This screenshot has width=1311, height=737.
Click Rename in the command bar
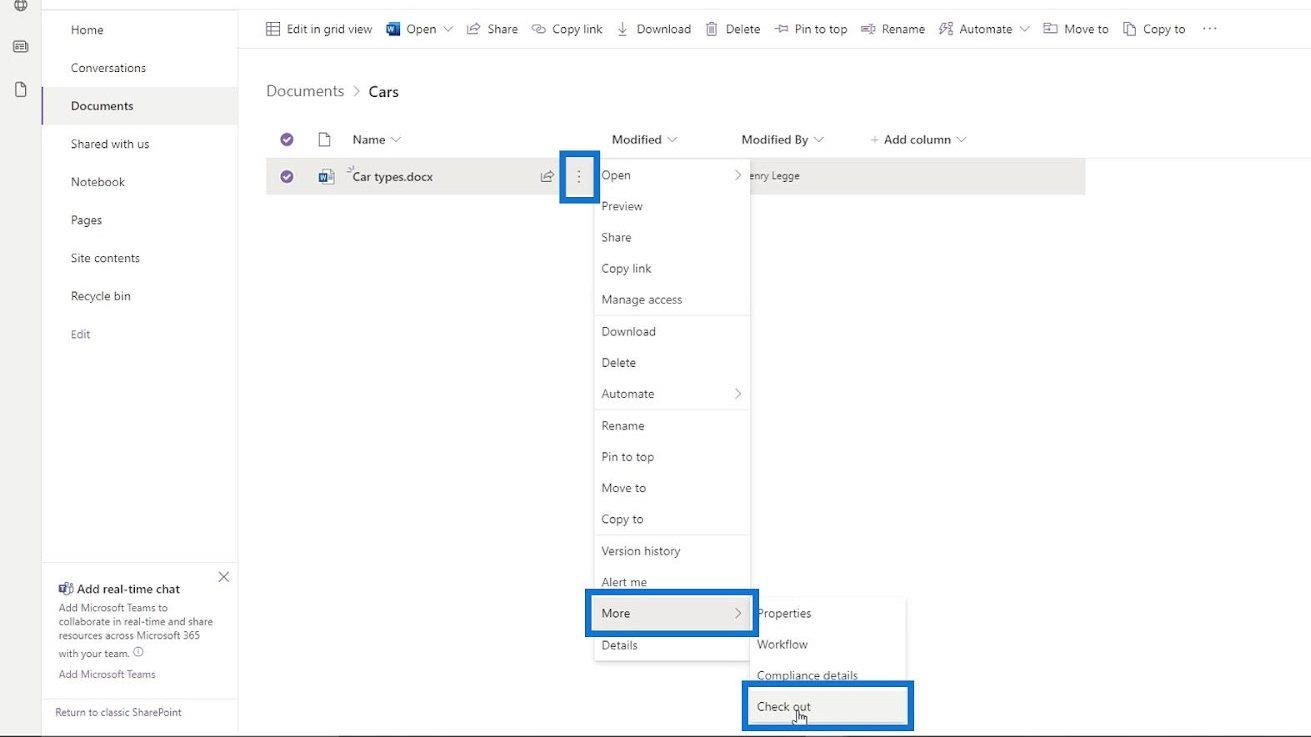click(892, 29)
